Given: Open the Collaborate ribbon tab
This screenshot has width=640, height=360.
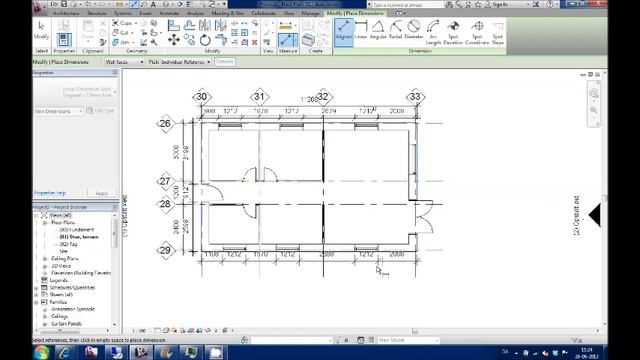Looking at the screenshot, I should pos(263,13).
